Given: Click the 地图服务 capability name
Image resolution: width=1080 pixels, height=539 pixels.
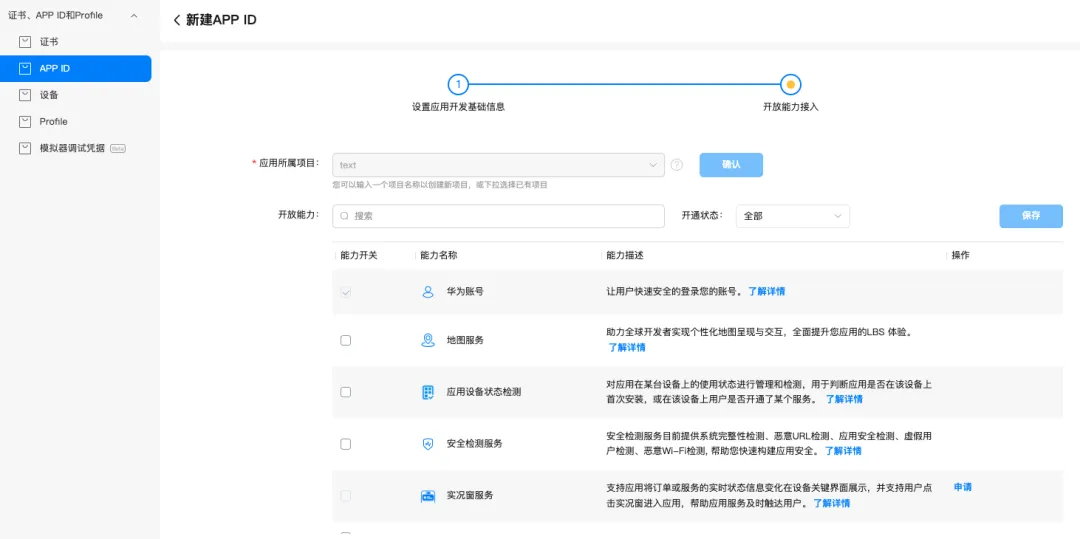Looking at the screenshot, I should pyautogui.click(x=465, y=340).
